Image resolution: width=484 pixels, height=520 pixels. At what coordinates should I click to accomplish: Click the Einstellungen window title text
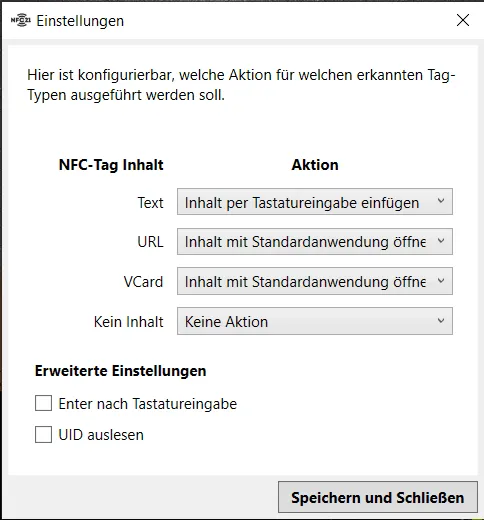pyautogui.click(x=80, y=21)
